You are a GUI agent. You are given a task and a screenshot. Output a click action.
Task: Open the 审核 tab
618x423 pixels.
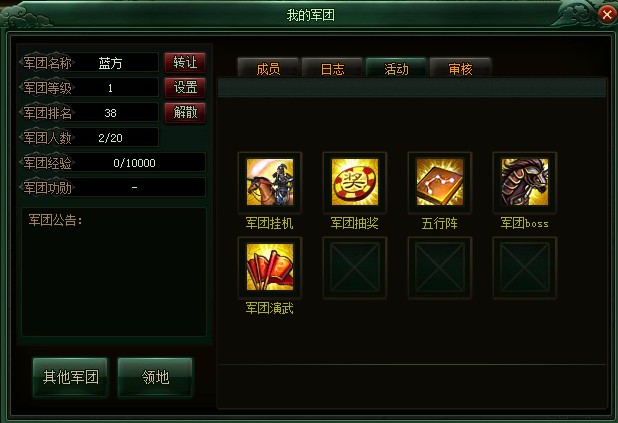(460, 68)
